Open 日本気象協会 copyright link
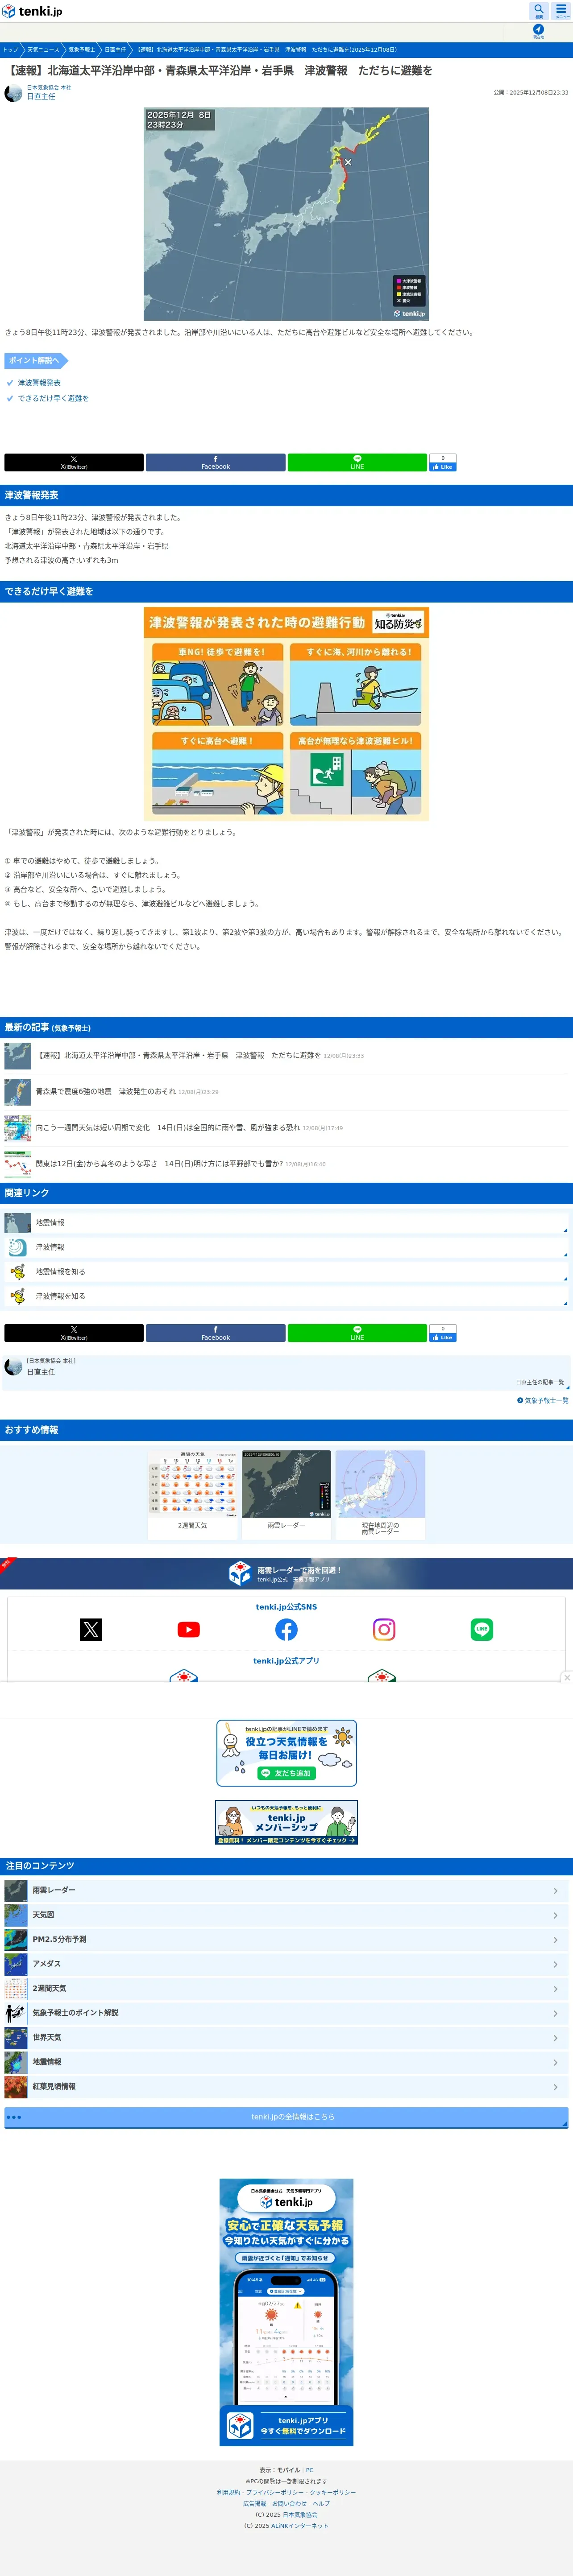 pyautogui.click(x=300, y=2514)
